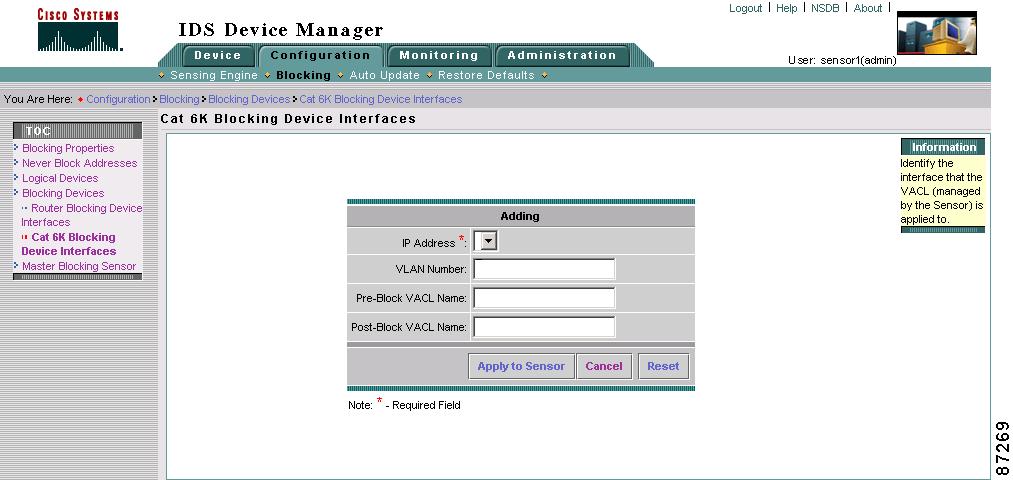Click the 'Note: * - Required Field' text

[x=404, y=404]
